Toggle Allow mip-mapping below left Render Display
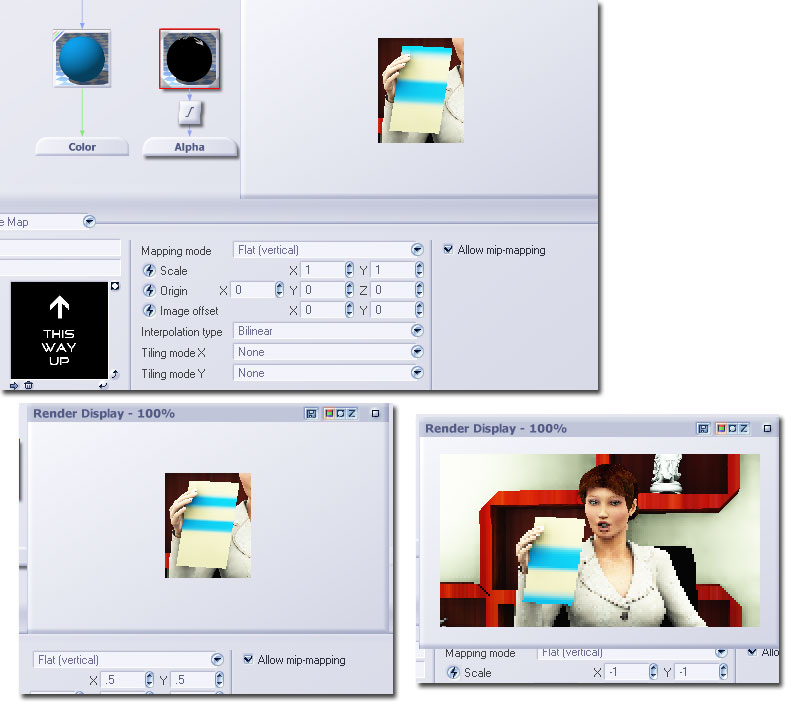The height and width of the screenshot is (706, 792). pyautogui.click(x=248, y=659)
